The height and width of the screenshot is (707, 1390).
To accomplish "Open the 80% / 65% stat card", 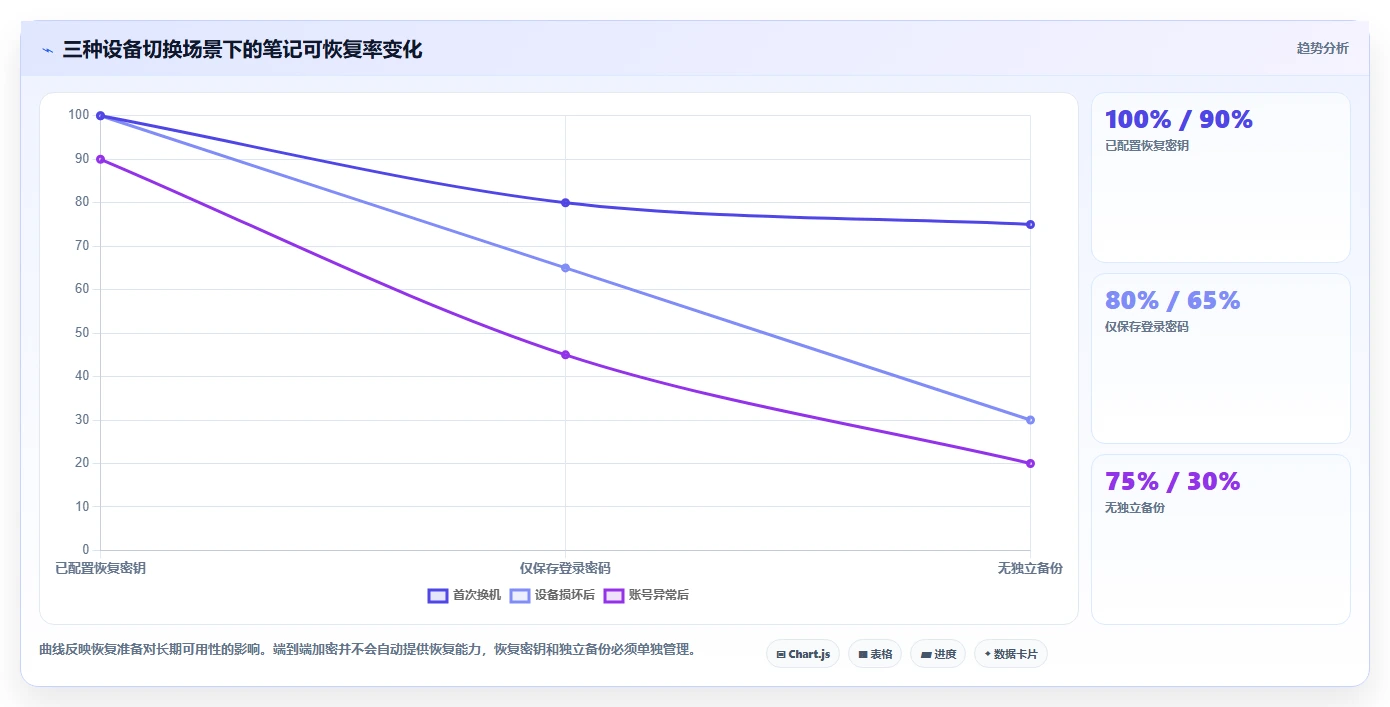I will [1221, 359].
